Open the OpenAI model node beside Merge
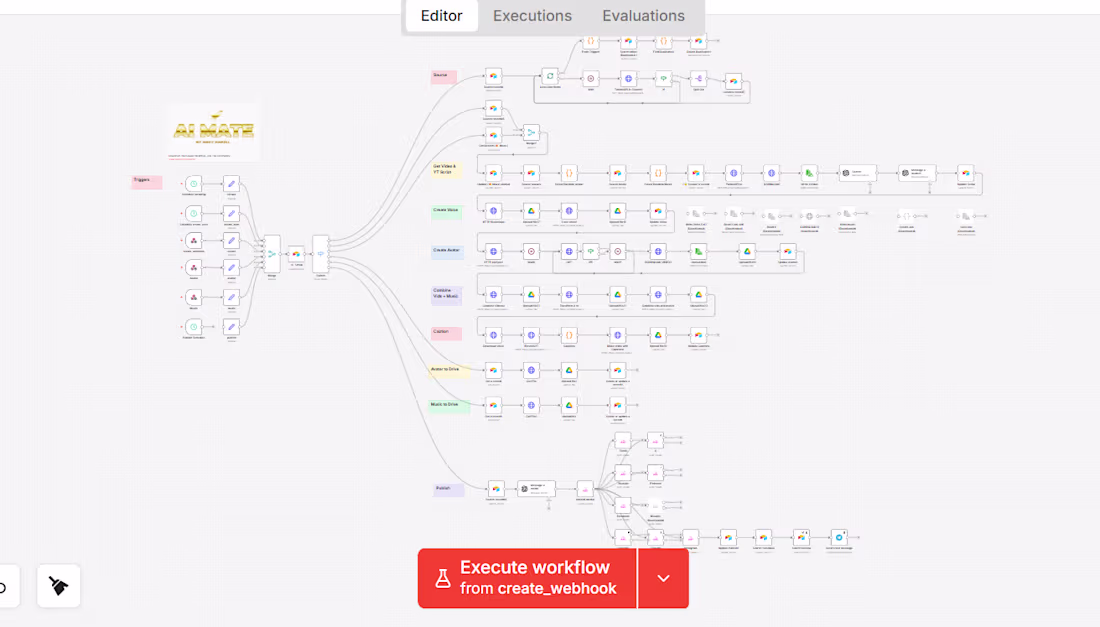This screenshot has height=627, width=1100. [297, 253]
